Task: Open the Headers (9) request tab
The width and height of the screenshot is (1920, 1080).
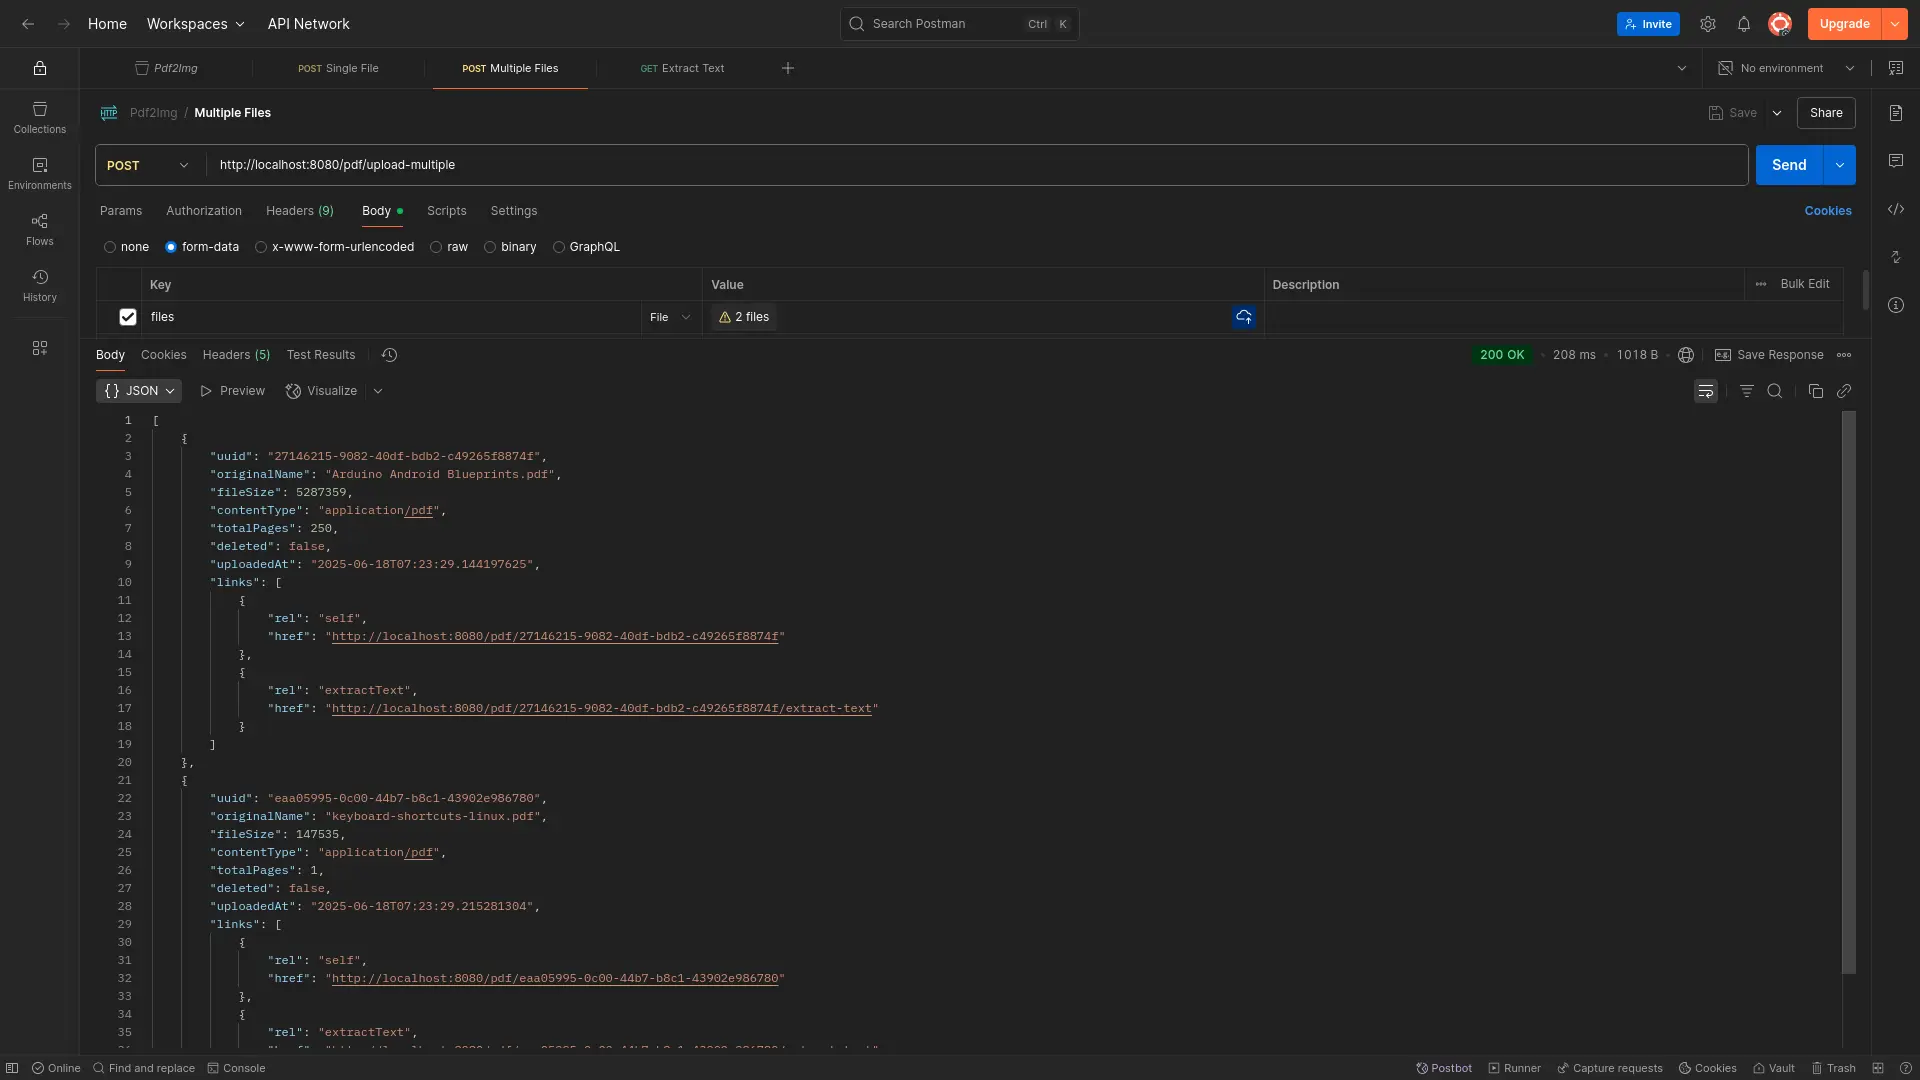Action: (x=300, y=211)
